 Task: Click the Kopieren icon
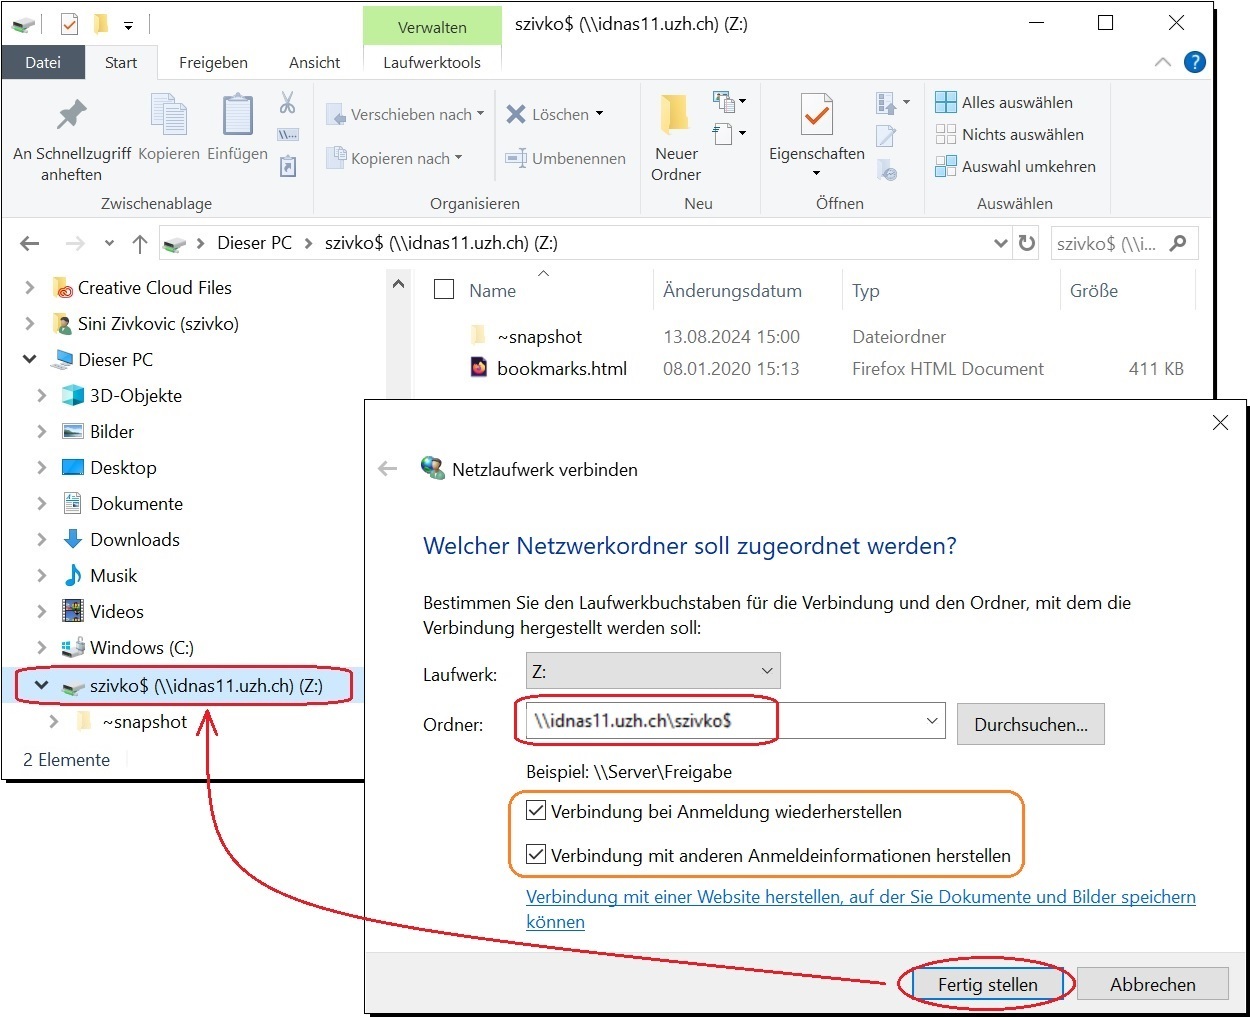coord(168,120)
